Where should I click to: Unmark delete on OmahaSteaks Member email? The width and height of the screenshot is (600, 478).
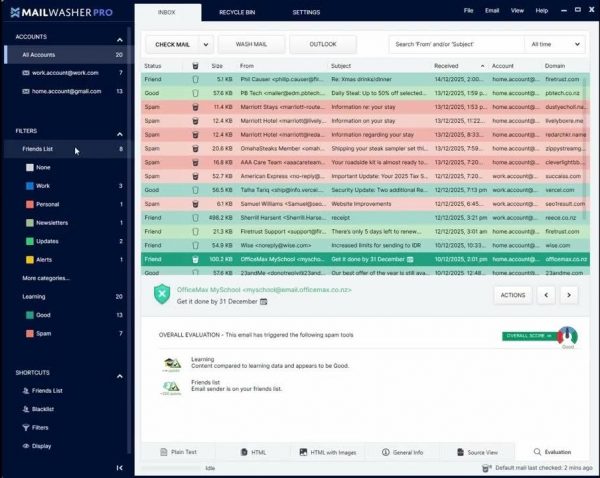click(x=195, y=148)
